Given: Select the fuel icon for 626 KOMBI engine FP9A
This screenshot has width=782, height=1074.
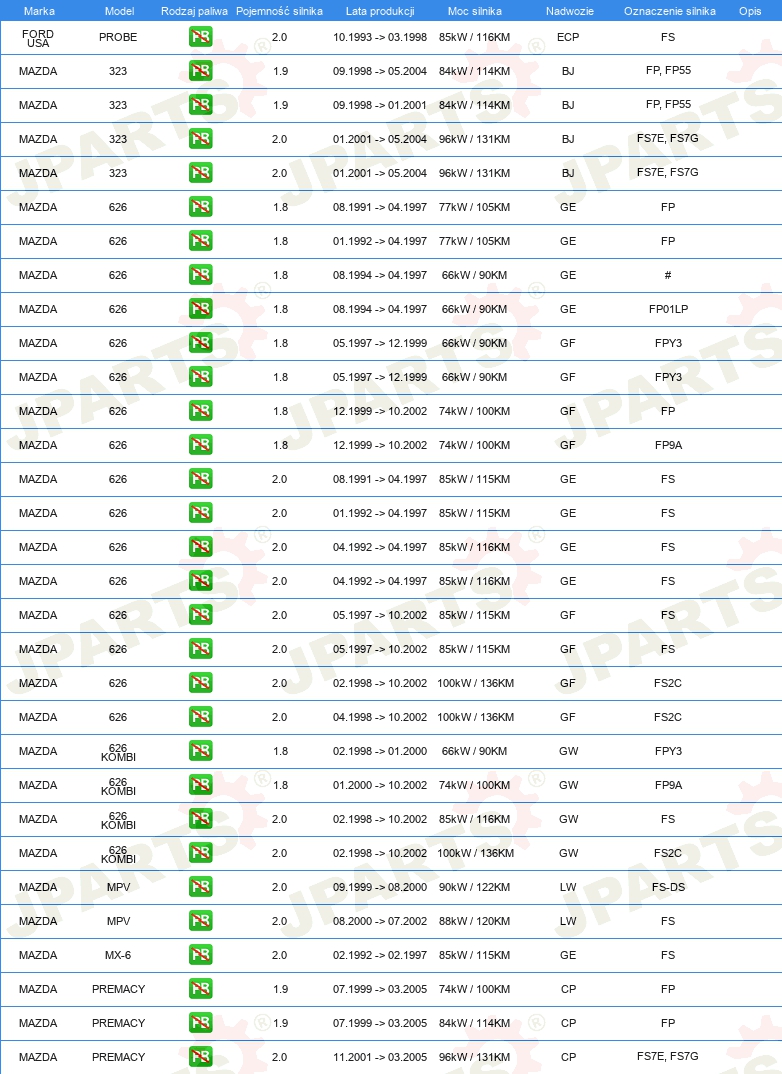Looking at the screenshot, I should click(201, 785).
